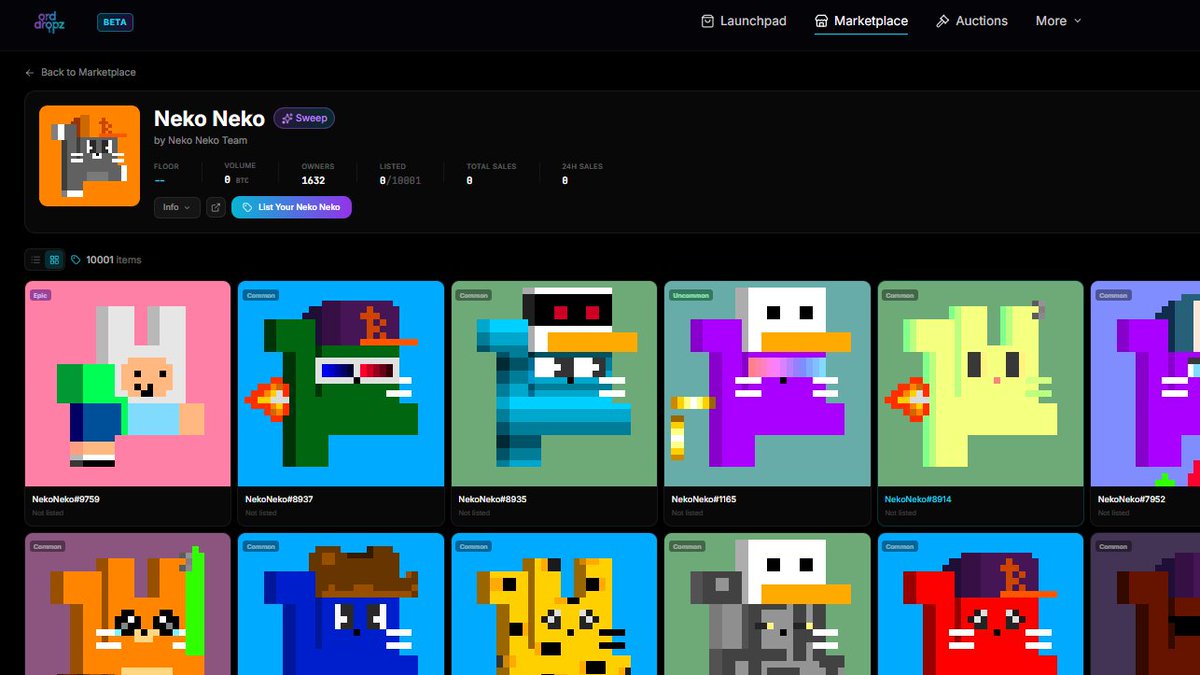Click List Your Neko Neko button
The width and height of the screenshot is (1200, 675).
pos(291,207)
